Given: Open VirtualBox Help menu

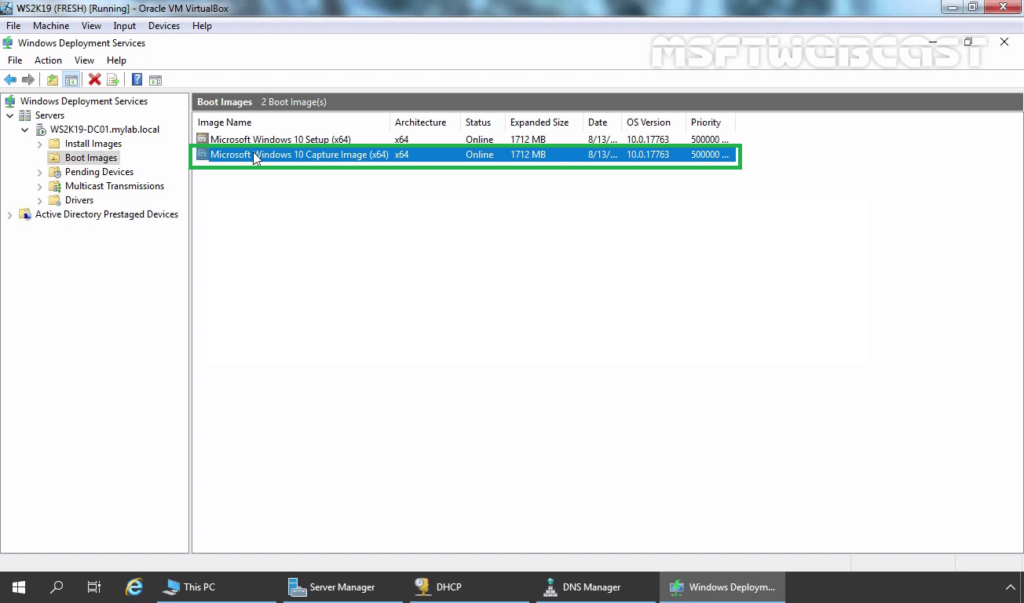Looking at the screenshot, I should (x=202, y=25).
